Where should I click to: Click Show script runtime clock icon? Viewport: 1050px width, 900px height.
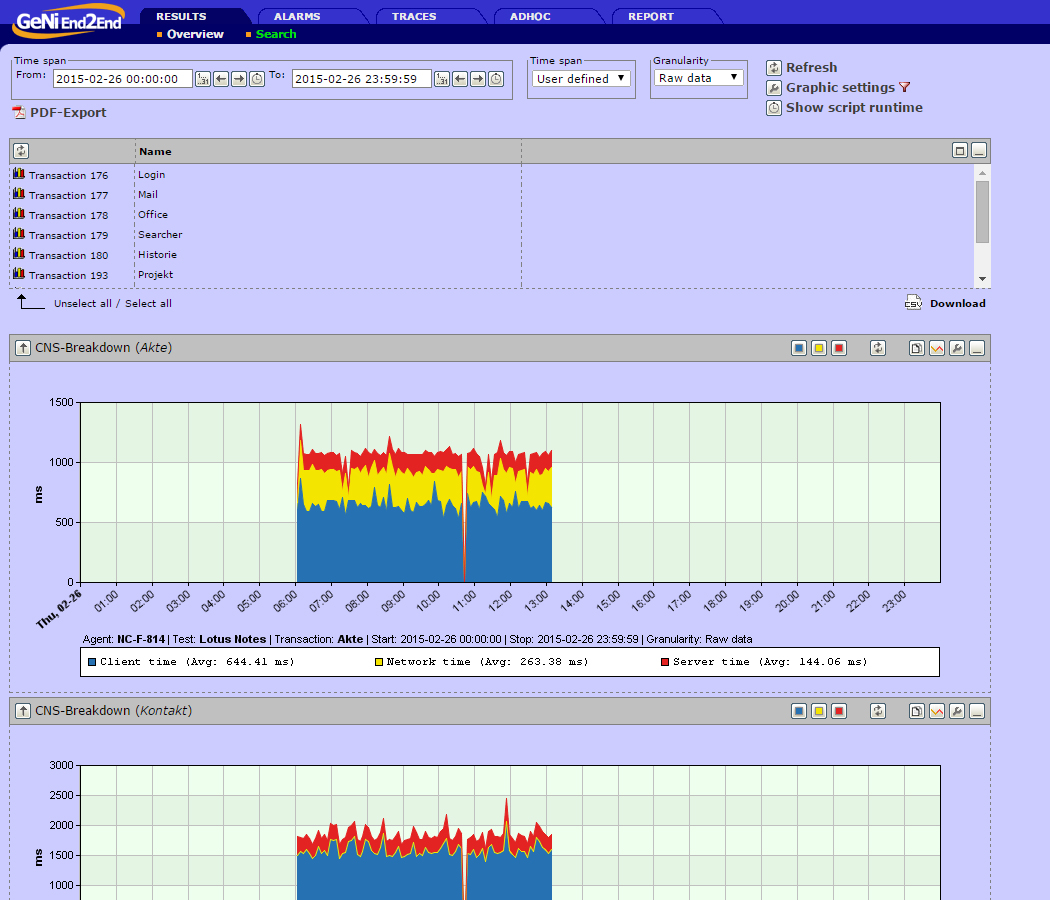tap(773, 108)
